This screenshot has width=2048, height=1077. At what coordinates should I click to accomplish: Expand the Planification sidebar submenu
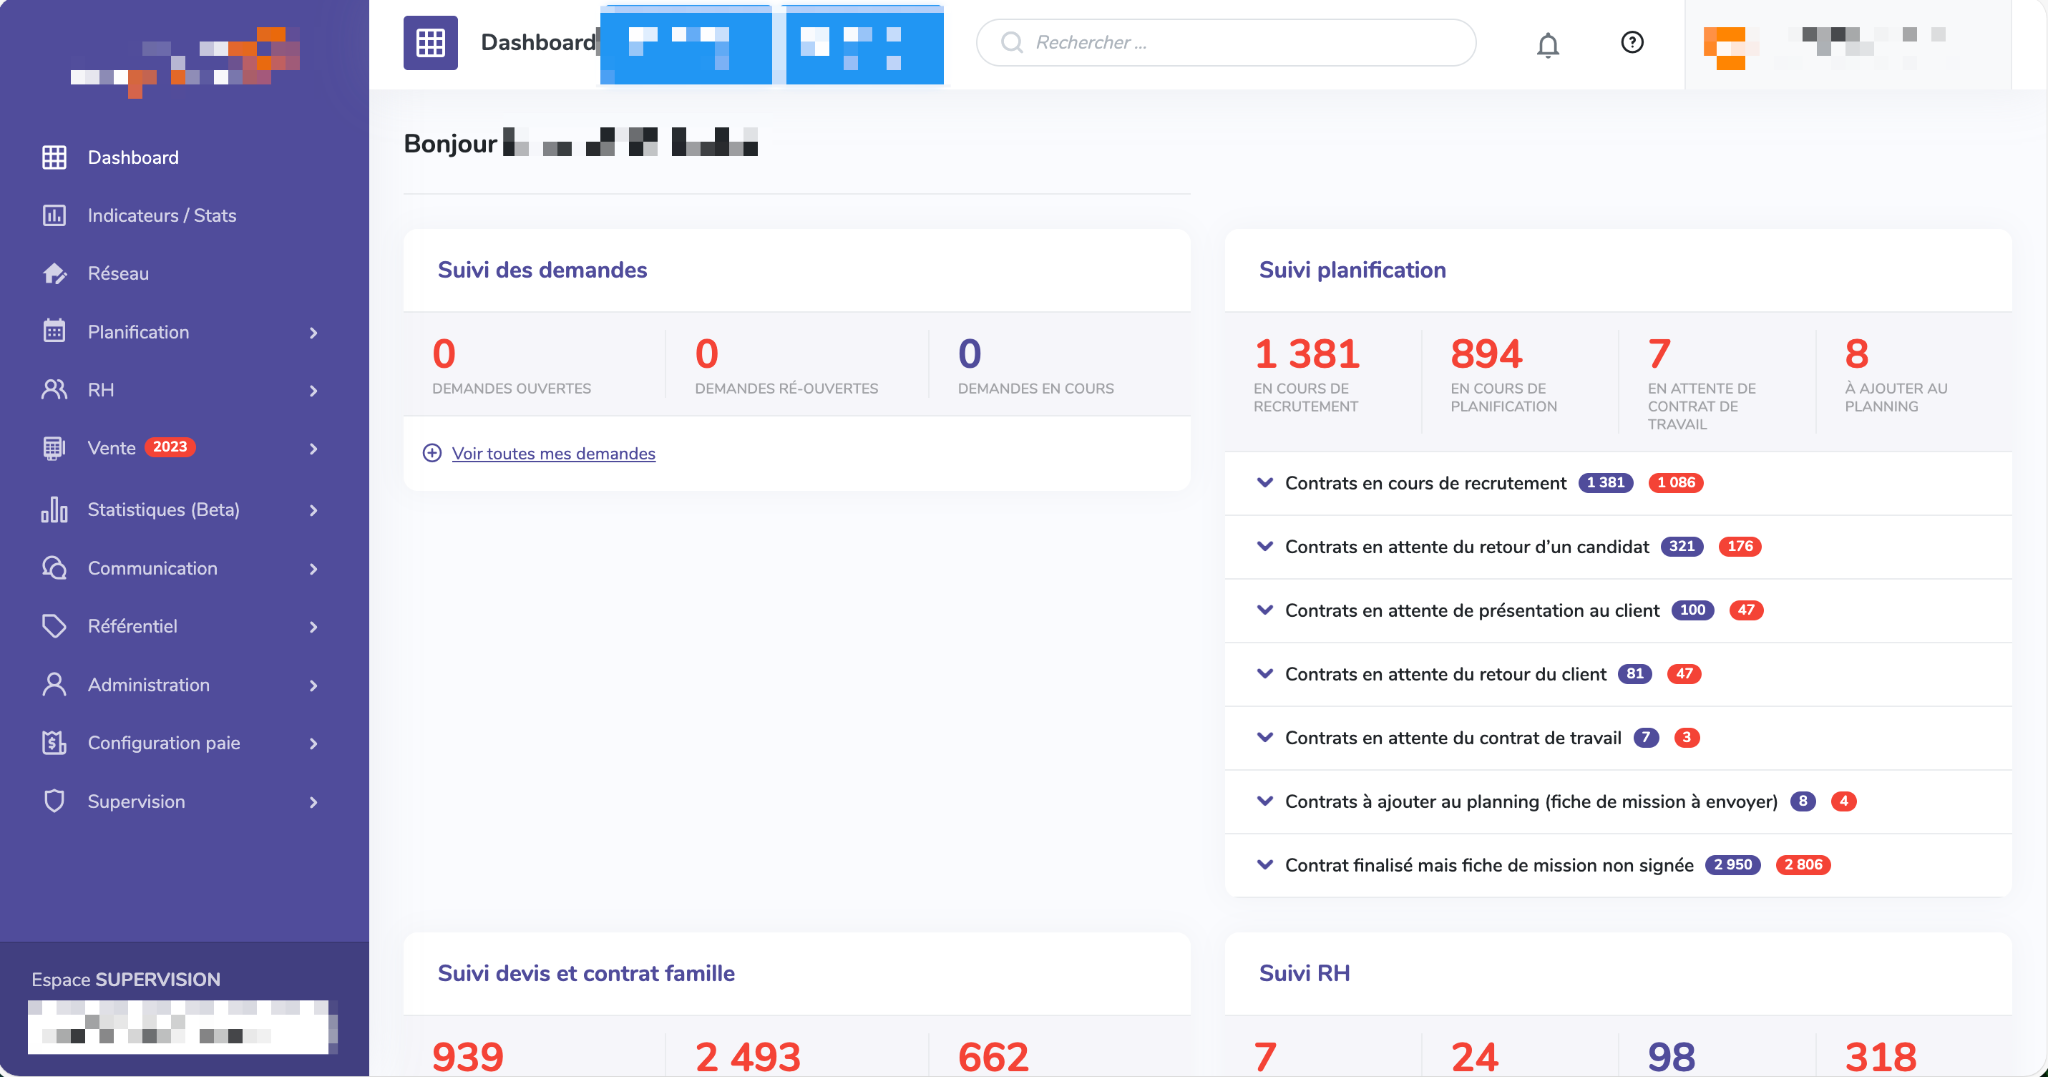[x=314, y=331]
